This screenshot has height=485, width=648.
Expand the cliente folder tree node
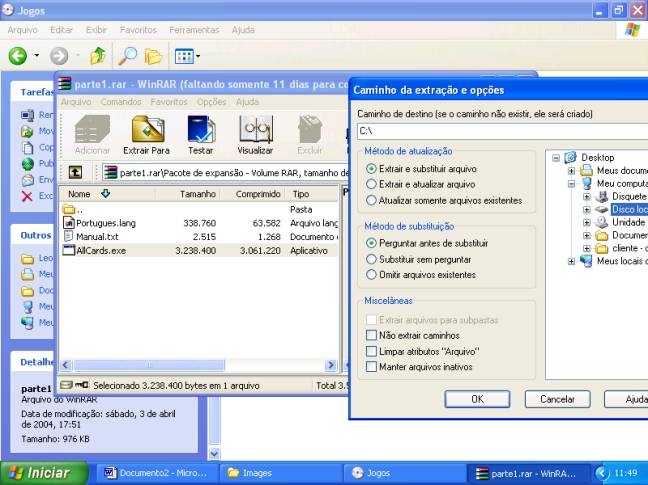[x=586, y=249]
